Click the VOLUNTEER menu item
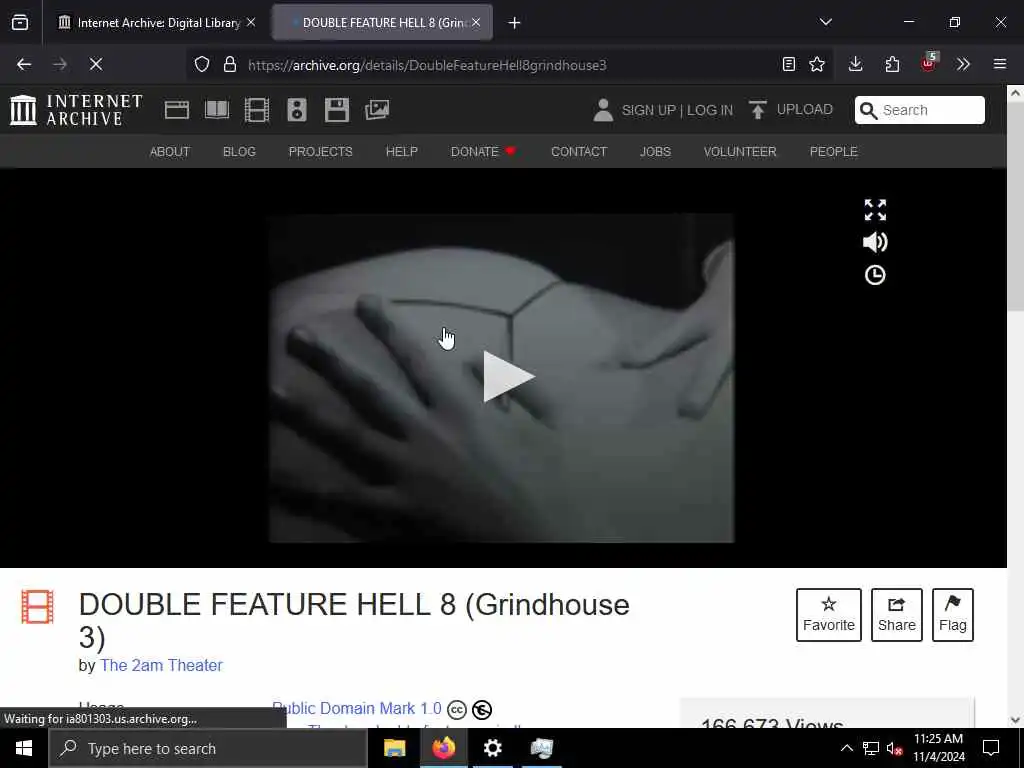 (740, 152)
